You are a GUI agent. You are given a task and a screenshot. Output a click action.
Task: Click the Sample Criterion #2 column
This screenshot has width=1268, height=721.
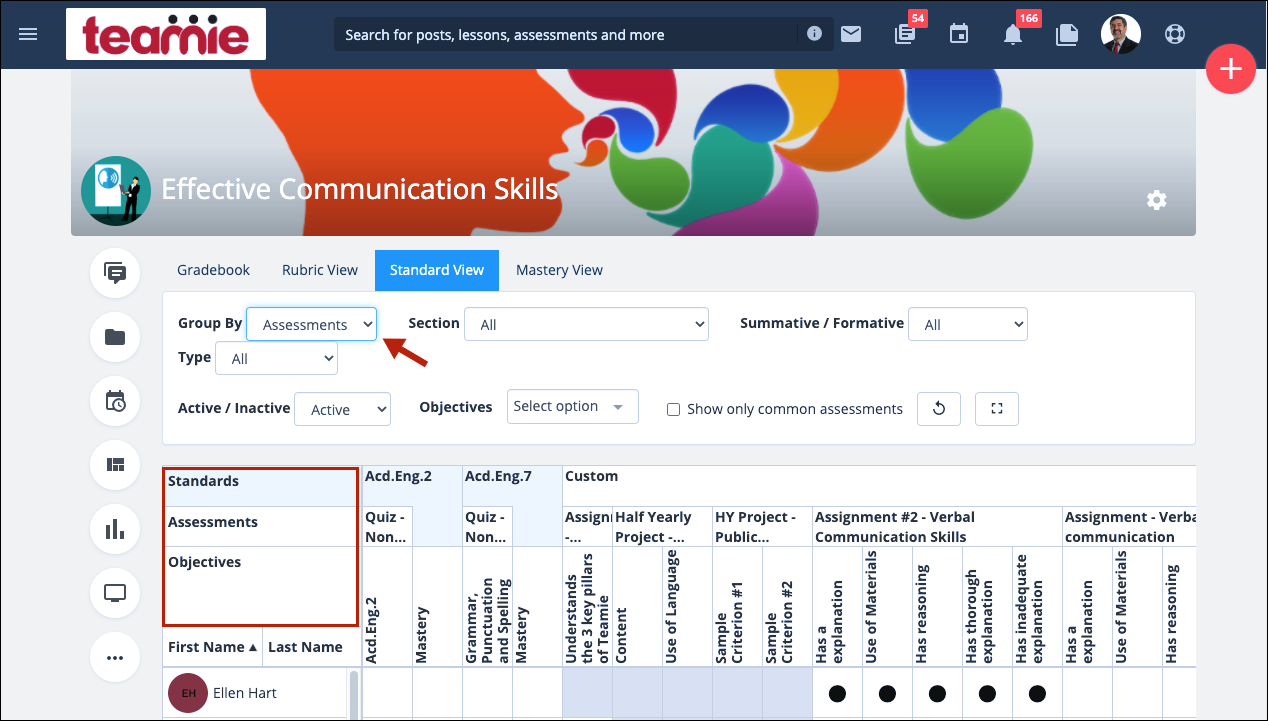pyautogui.click(x=787, y=607)
